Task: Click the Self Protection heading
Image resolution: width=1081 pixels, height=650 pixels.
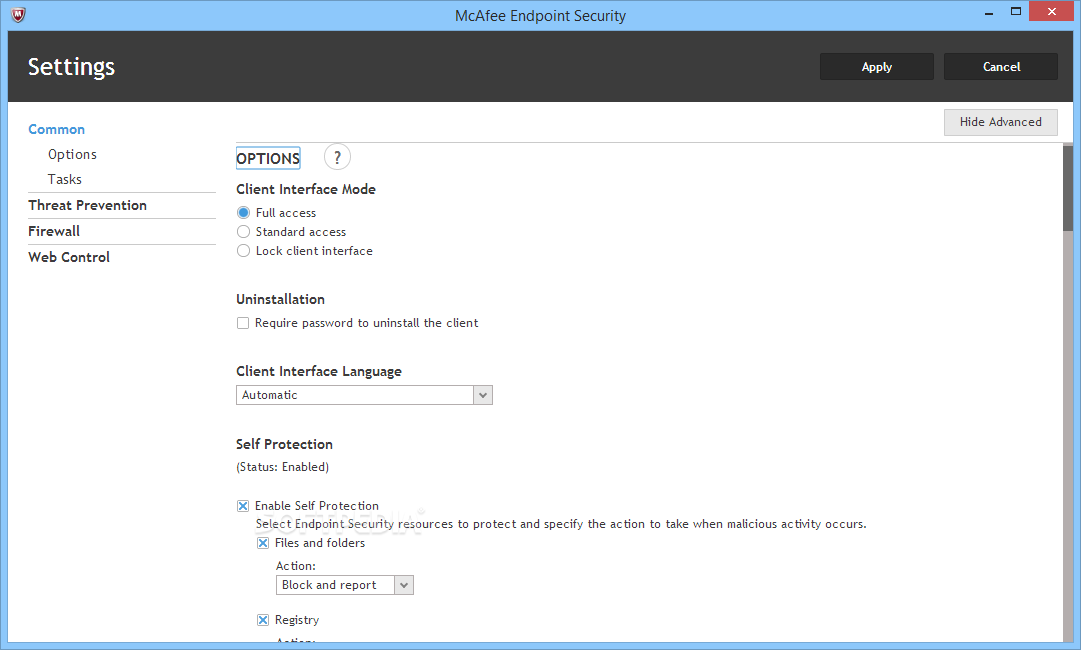Action: tap(284, 445)
